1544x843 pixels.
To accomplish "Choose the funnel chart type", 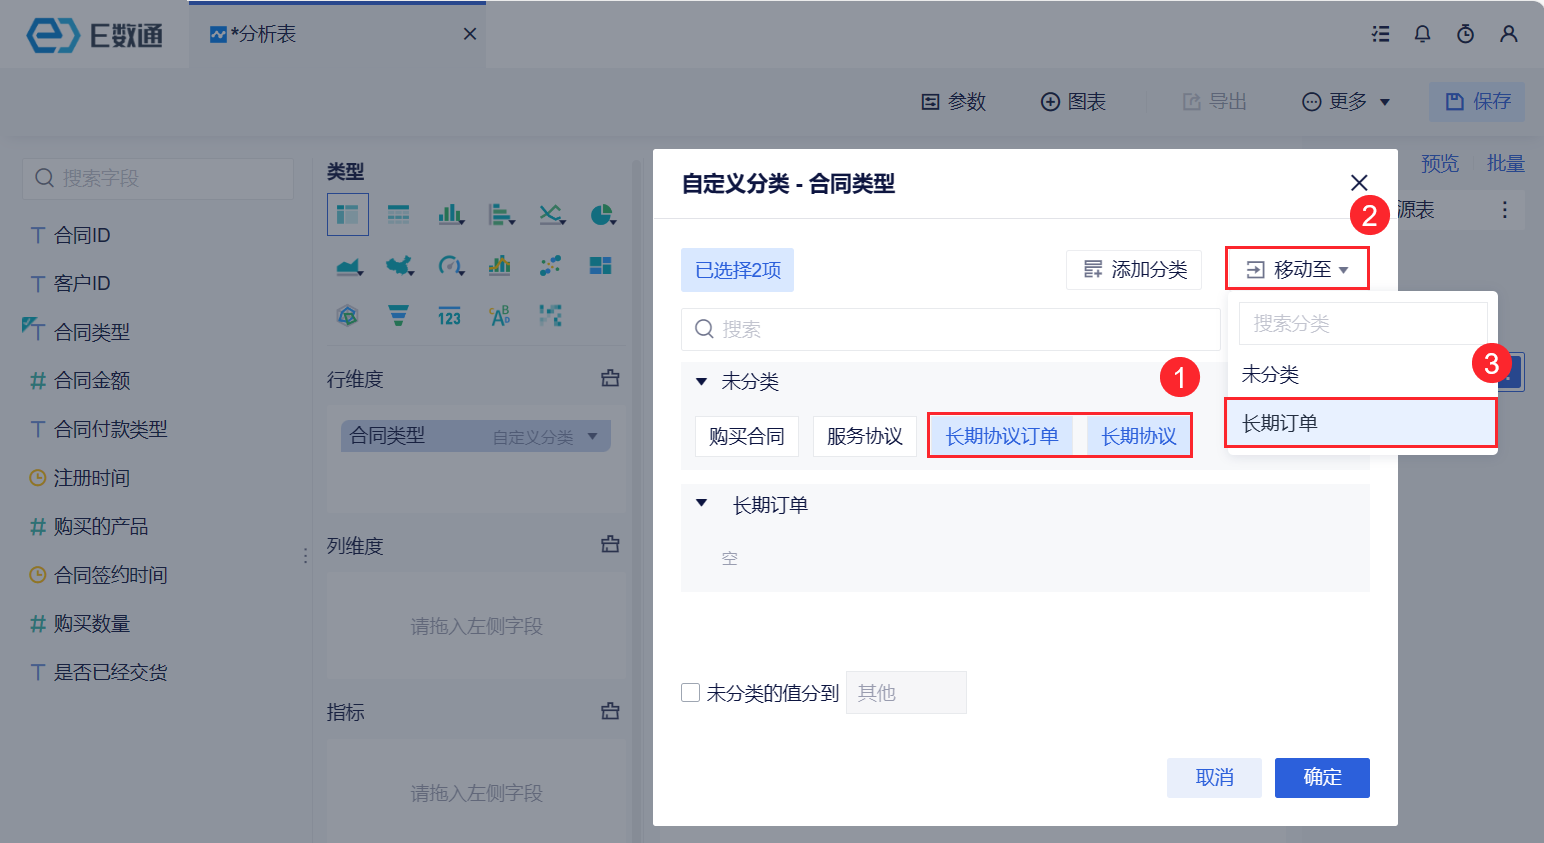I will point(398,316).
